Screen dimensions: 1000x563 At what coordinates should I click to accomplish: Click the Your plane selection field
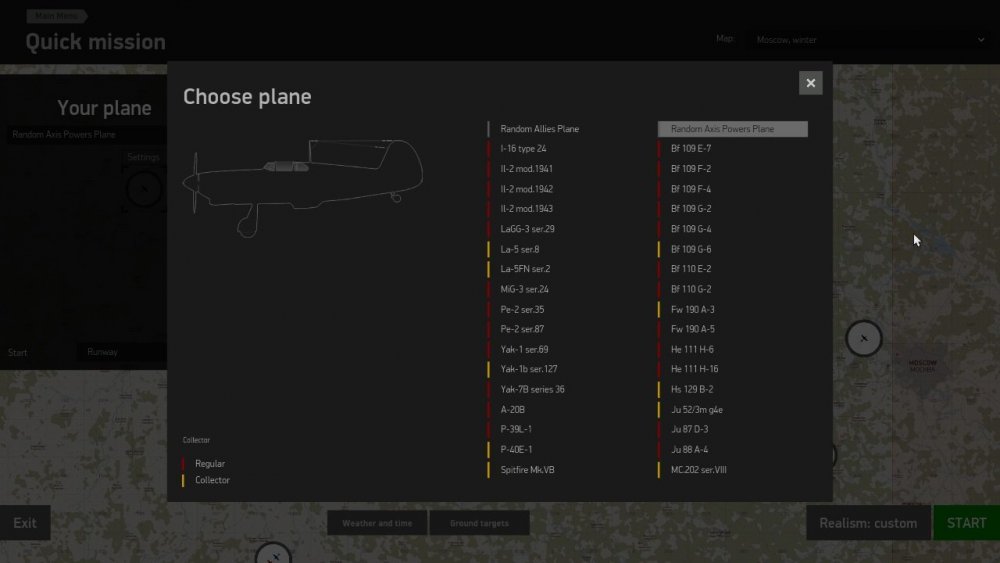tap(87, 135)
